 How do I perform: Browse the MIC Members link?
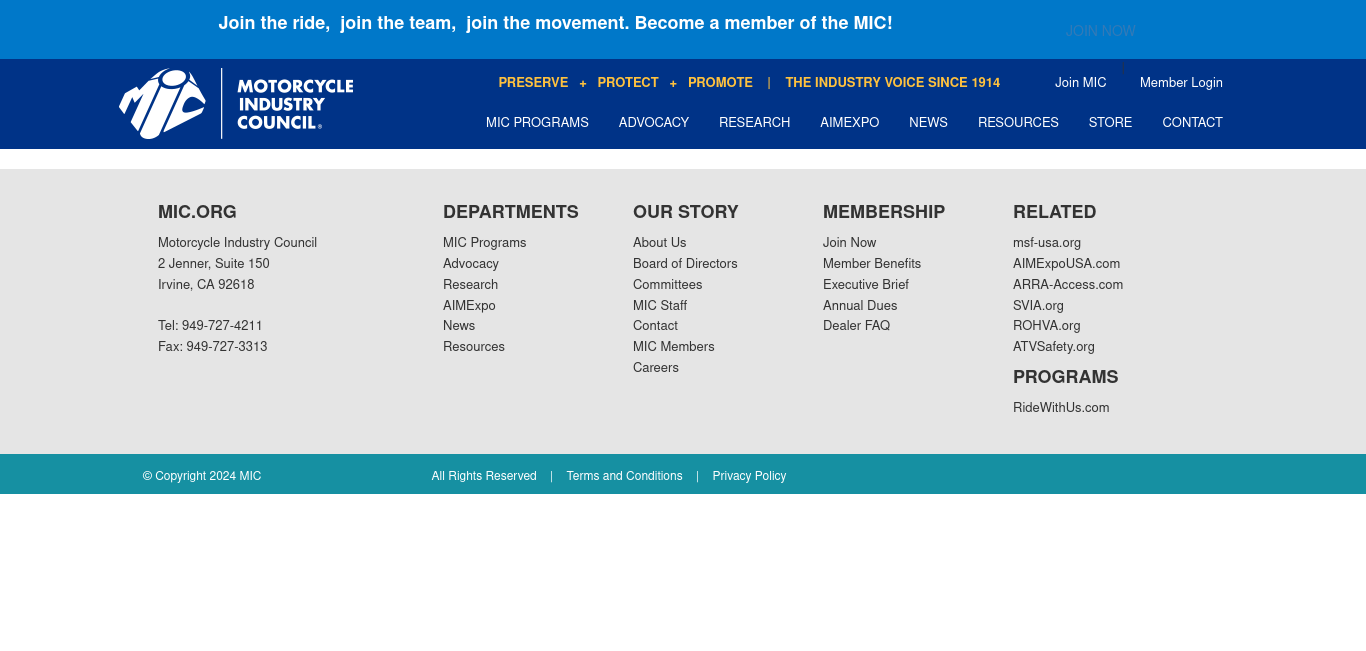[674, 347]
